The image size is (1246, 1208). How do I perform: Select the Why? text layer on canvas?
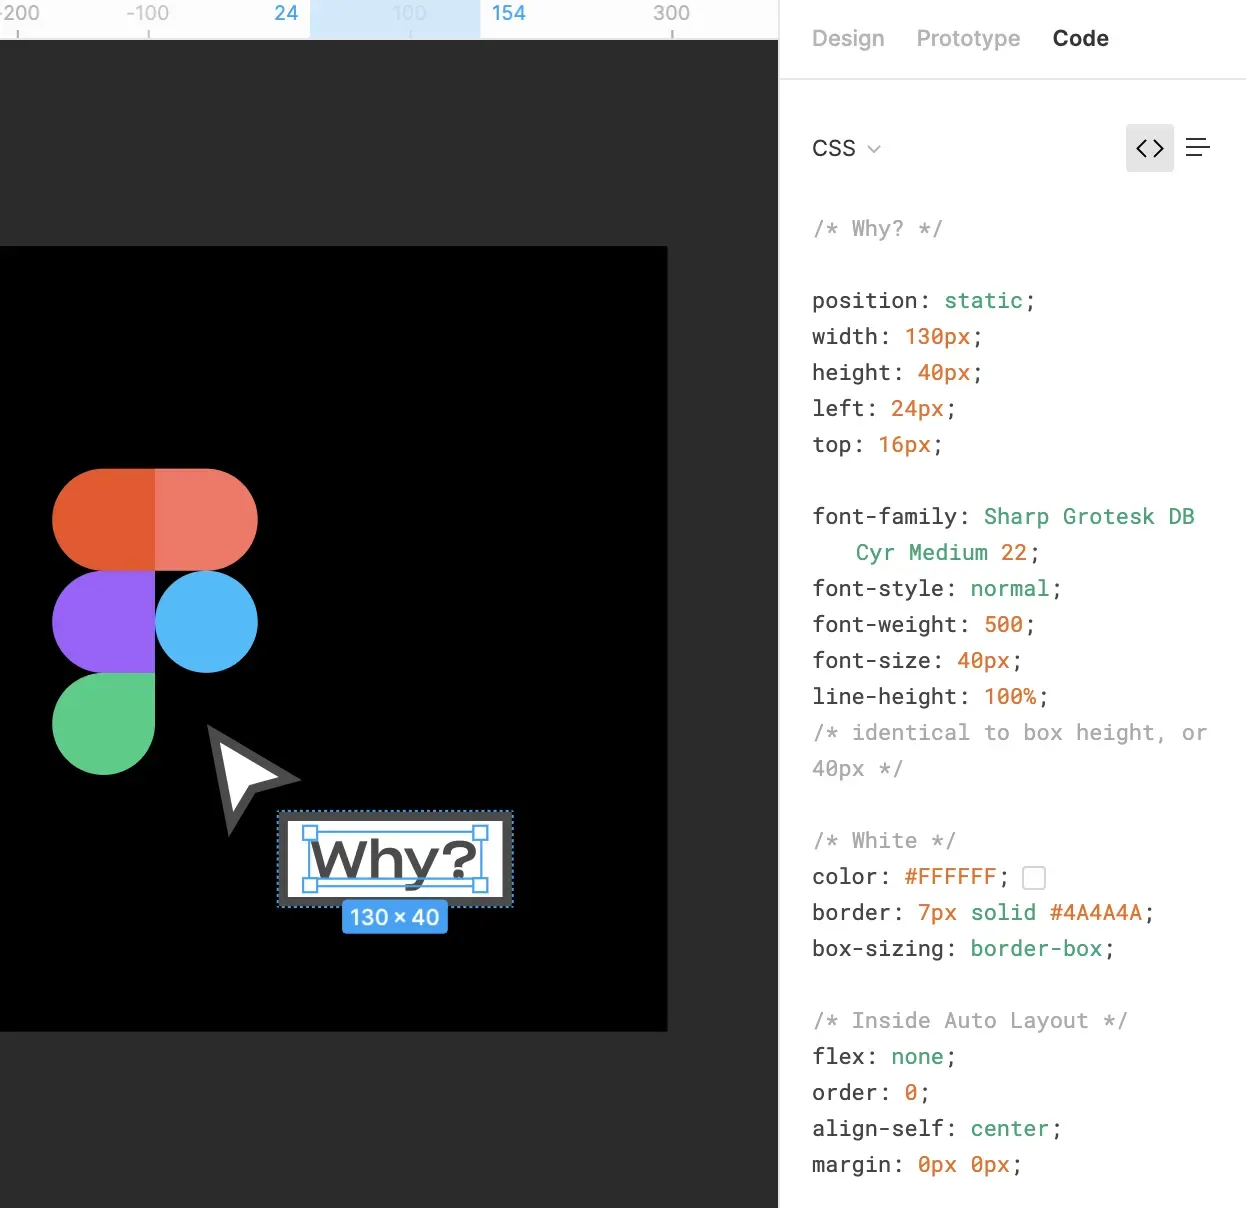[395, 859]
